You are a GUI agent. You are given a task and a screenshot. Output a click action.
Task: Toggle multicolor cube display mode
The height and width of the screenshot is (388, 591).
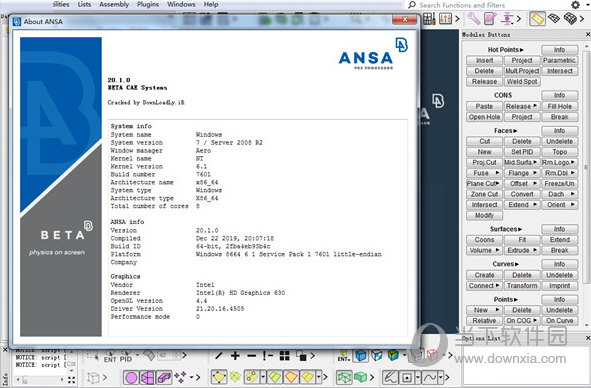(x=393, y=356)
